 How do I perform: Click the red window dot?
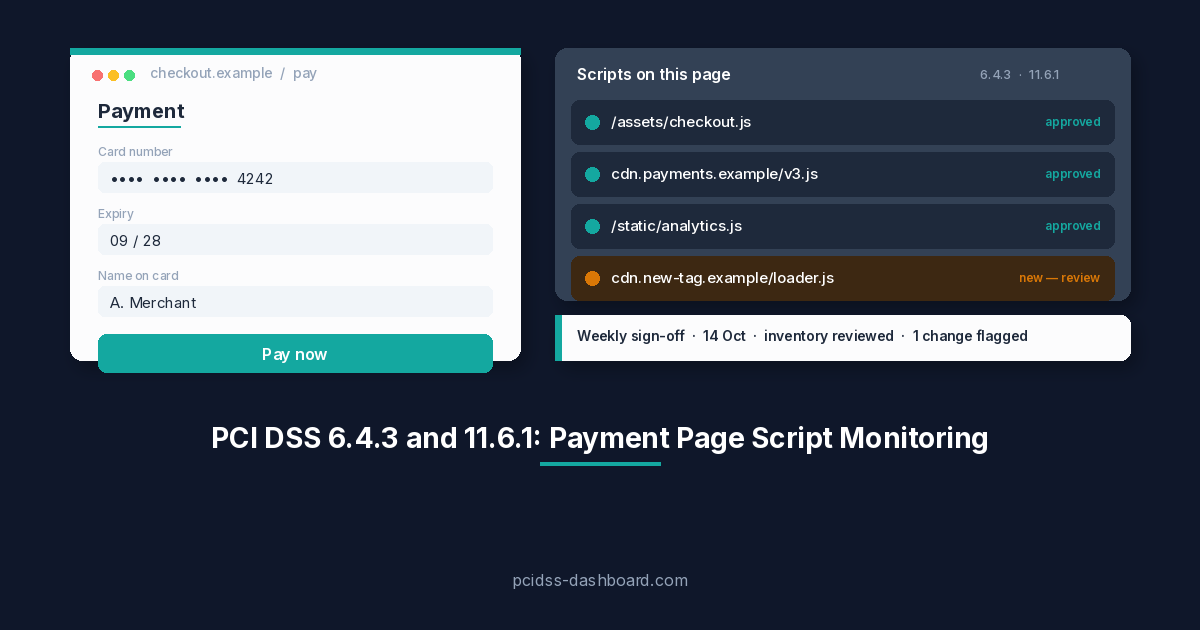coord(97,75)
